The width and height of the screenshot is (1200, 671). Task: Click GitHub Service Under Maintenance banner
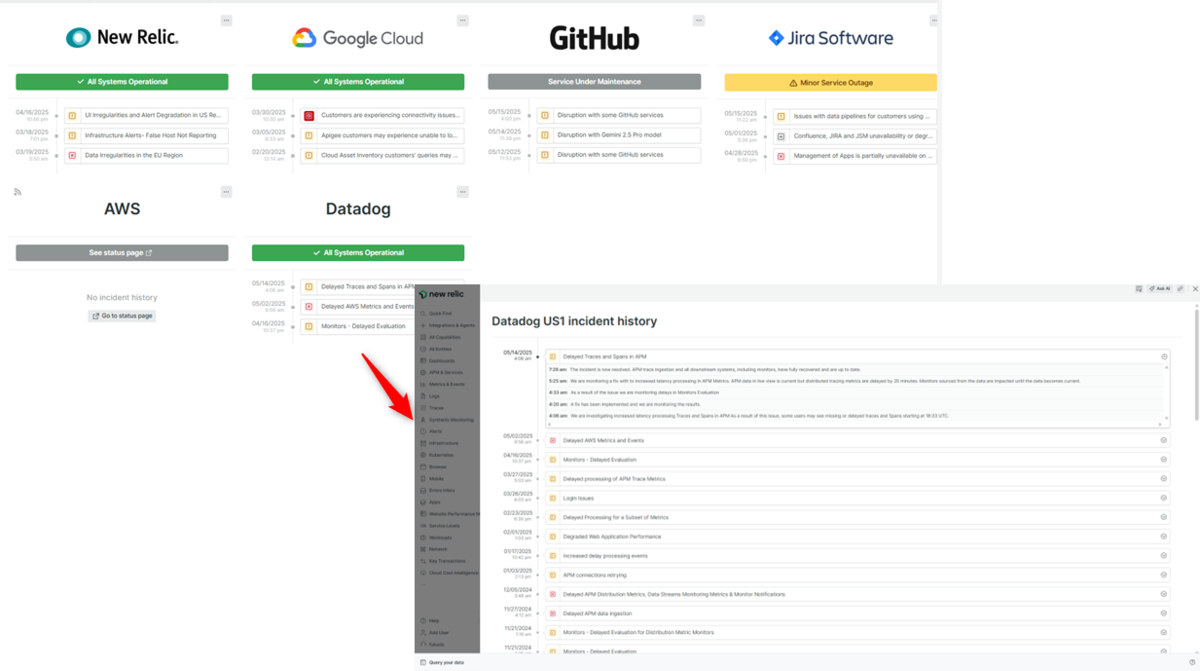tap(594, 82)
